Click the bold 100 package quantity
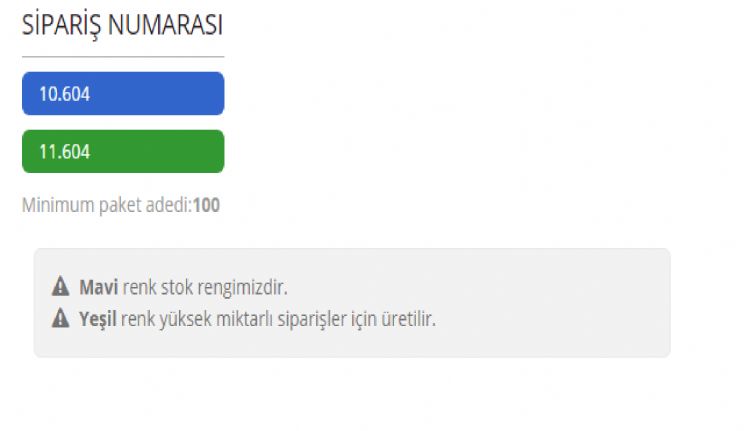Viewport: 750px width, 431px height. click(x=206, y=205)
